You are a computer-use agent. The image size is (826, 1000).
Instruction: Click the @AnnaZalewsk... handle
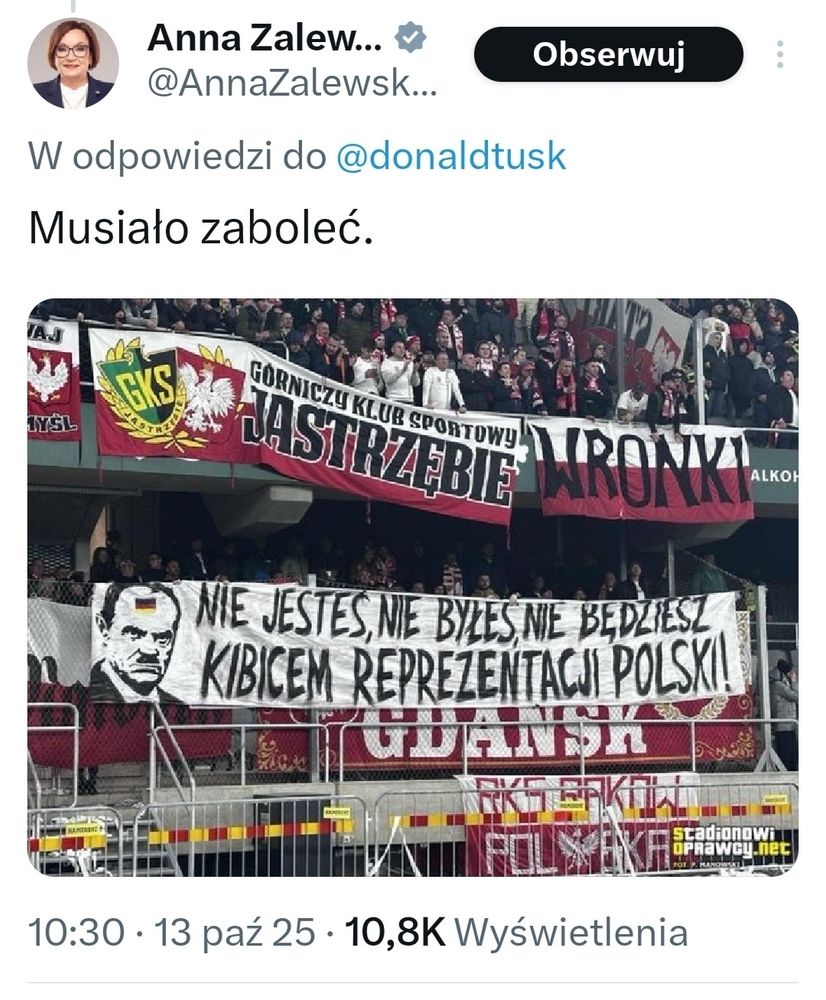pos(293,84)
